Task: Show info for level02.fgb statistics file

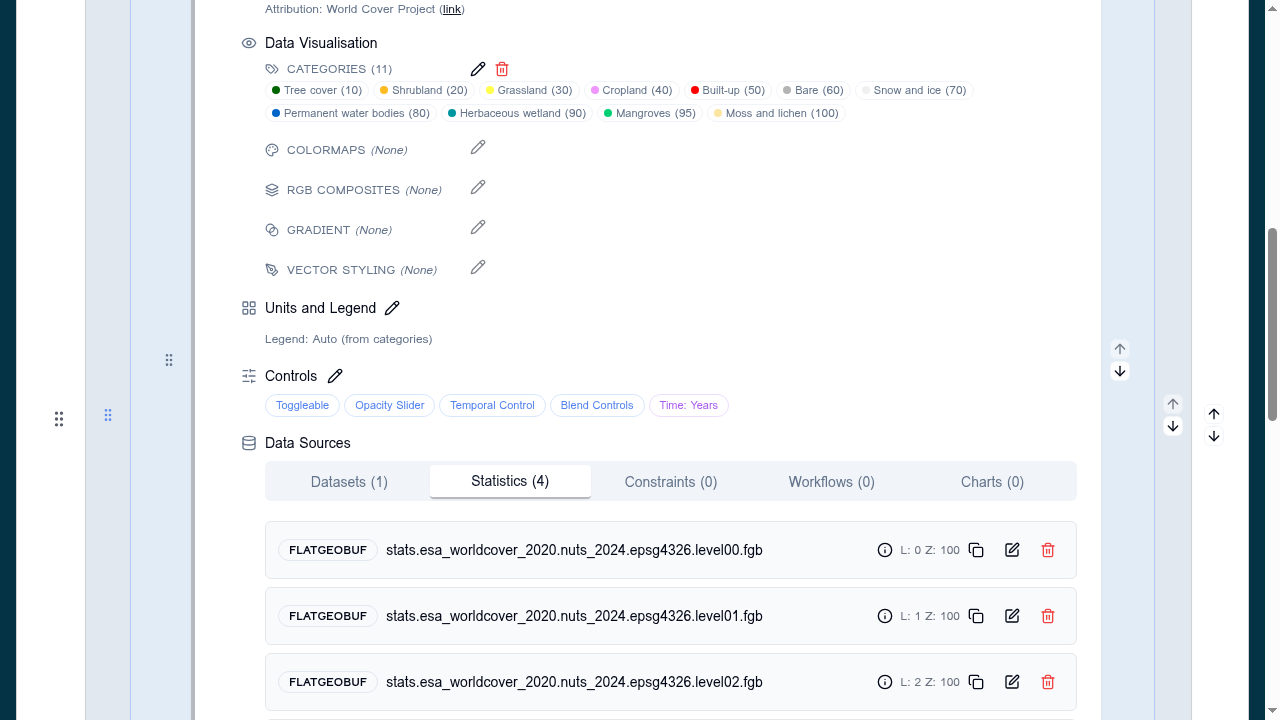Action: (885, 682)
